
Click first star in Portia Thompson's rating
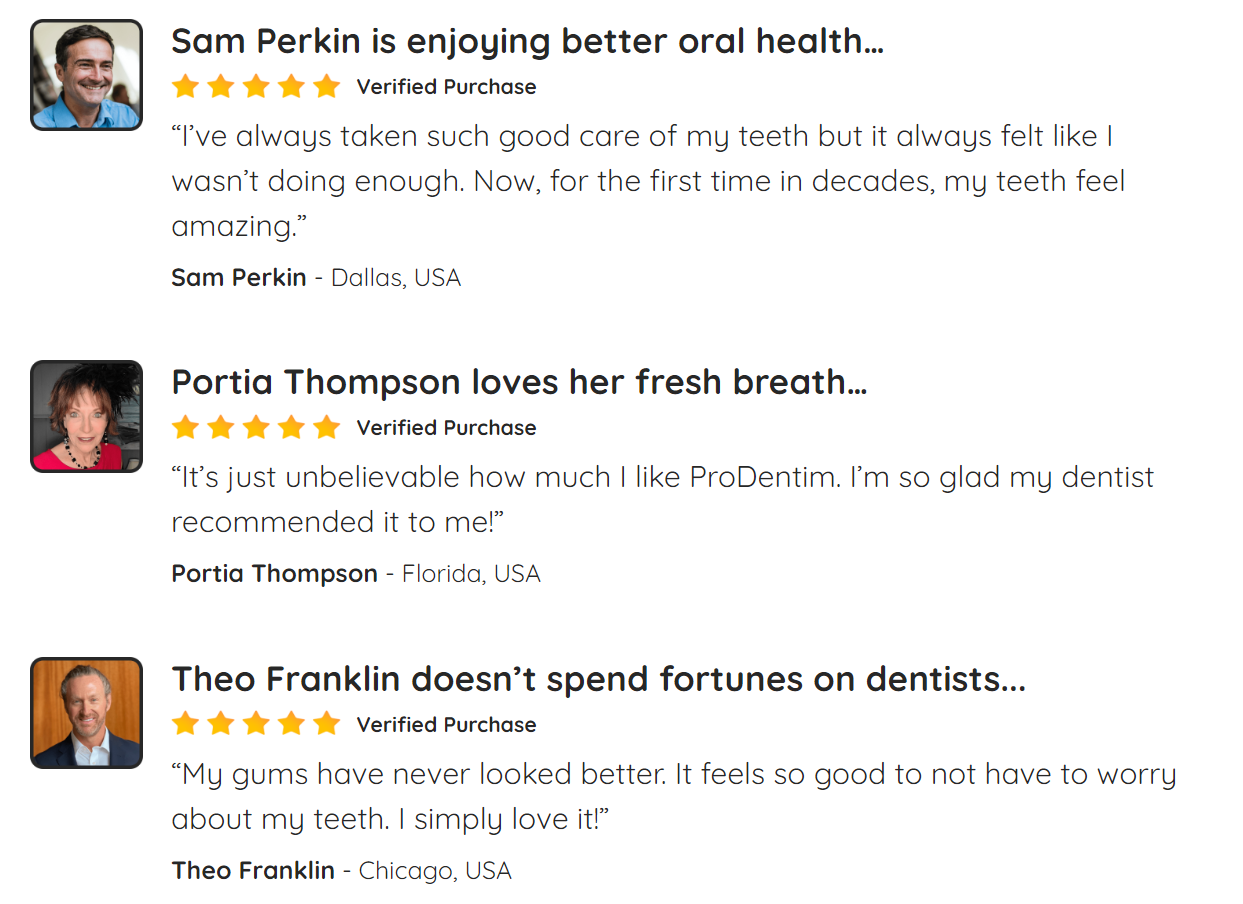185,427
